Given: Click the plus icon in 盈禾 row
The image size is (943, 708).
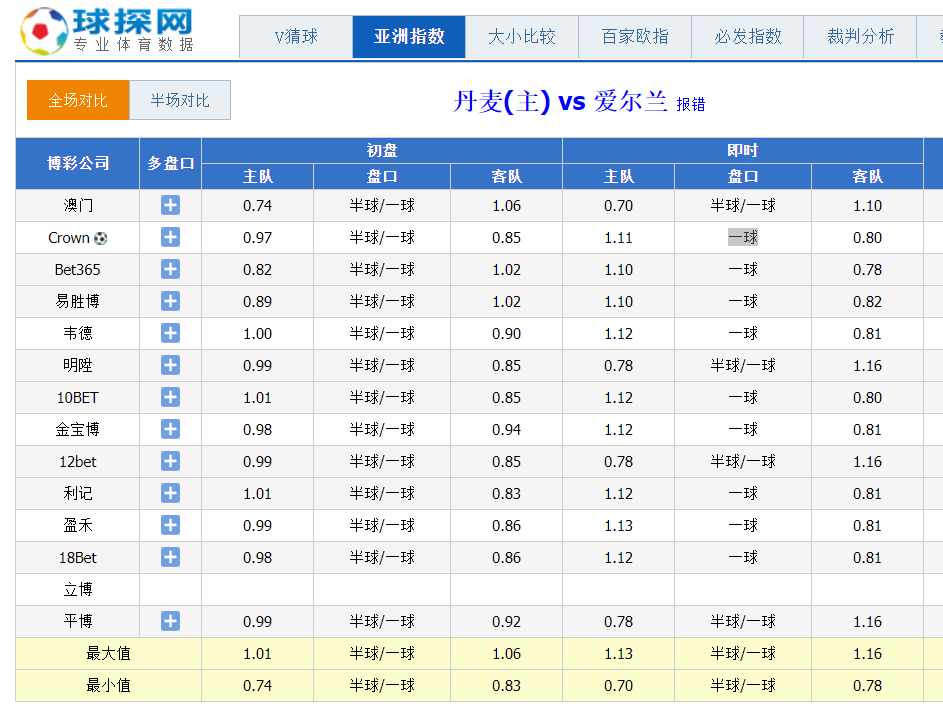Looking at the screenshot, I should coord(170,525).
